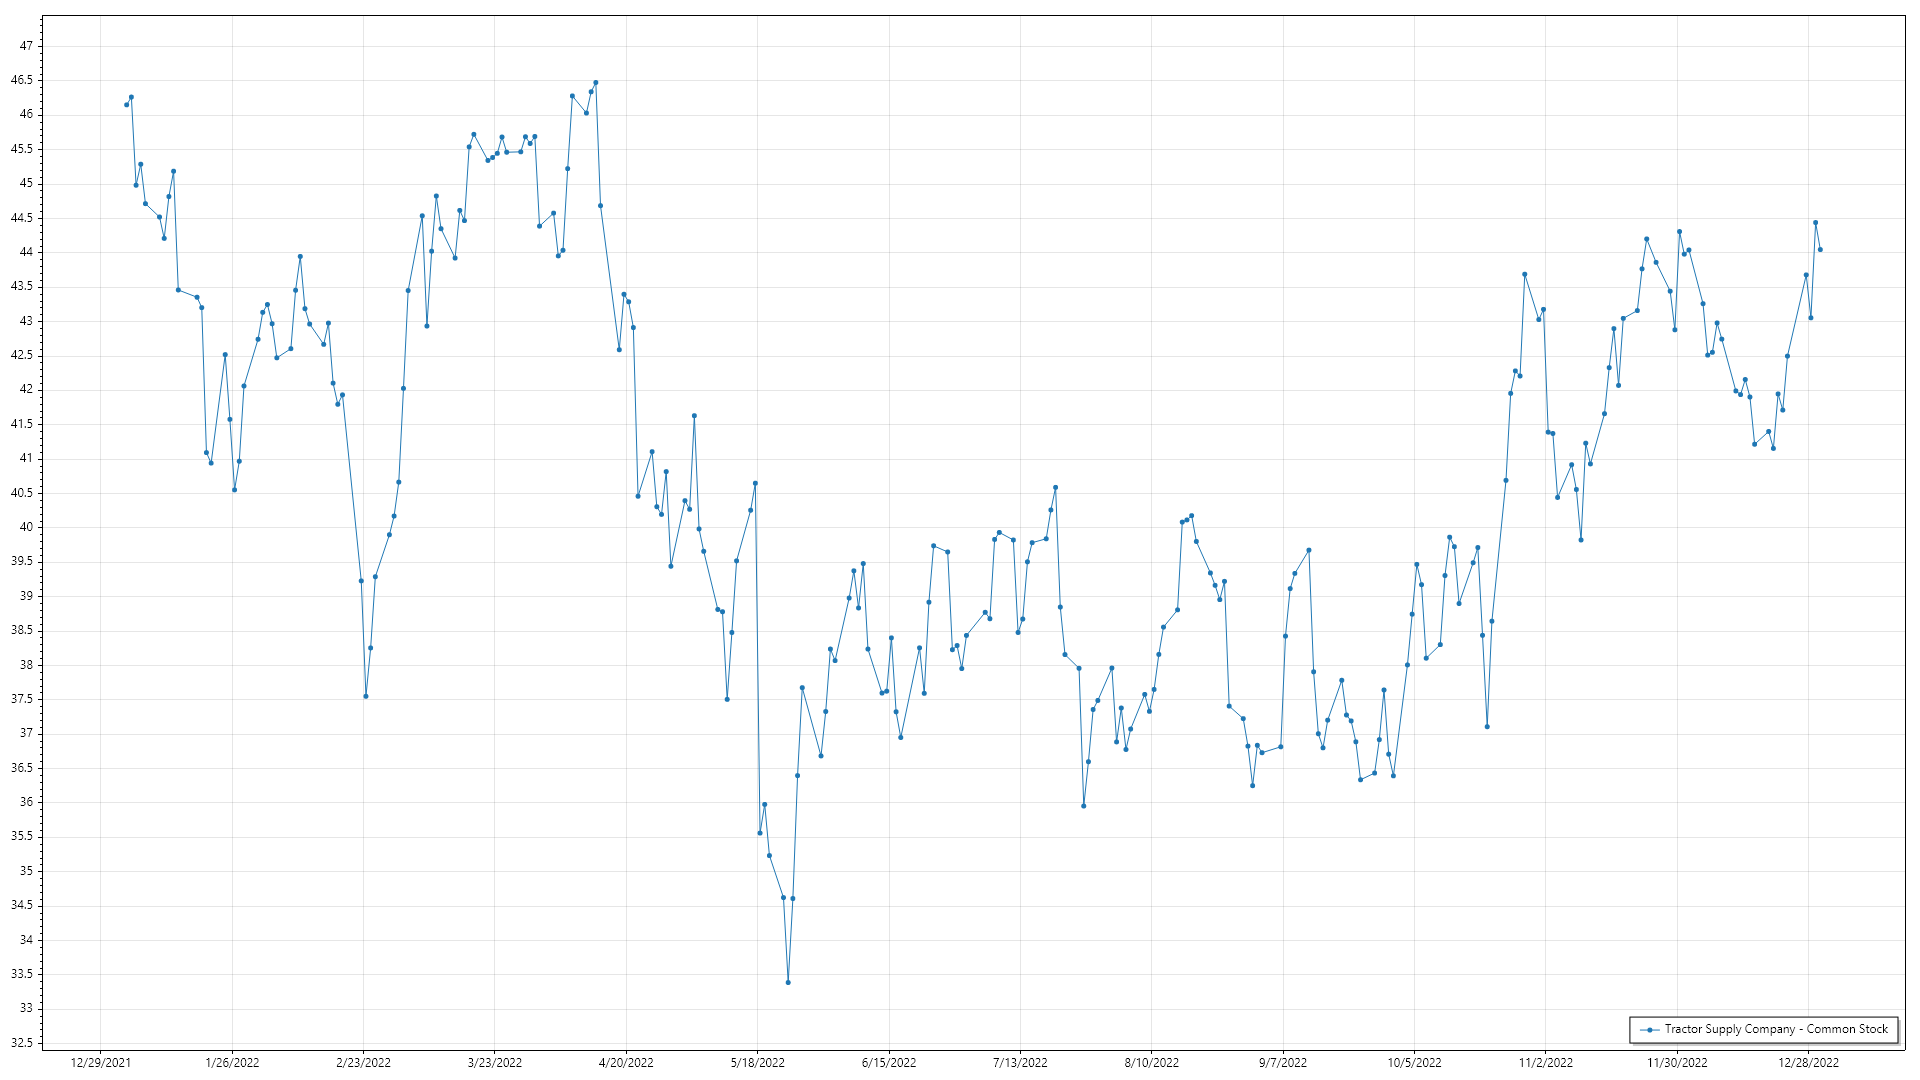This screenshot has width=1920, height=1080.
Task: Click the 8/10/2022 x-axis date label
Action: click(1151, 1062)
